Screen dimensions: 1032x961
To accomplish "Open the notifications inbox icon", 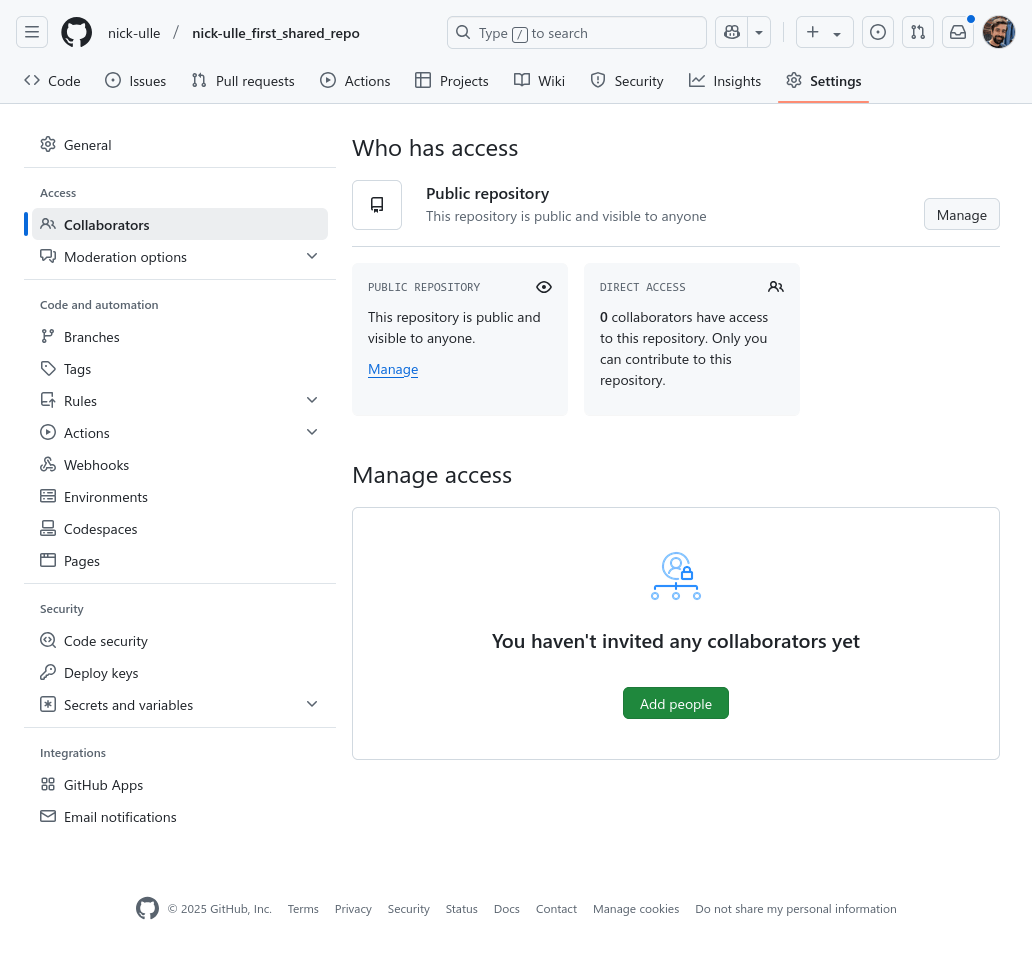I will pyautogui.click(x=958, y=32).
